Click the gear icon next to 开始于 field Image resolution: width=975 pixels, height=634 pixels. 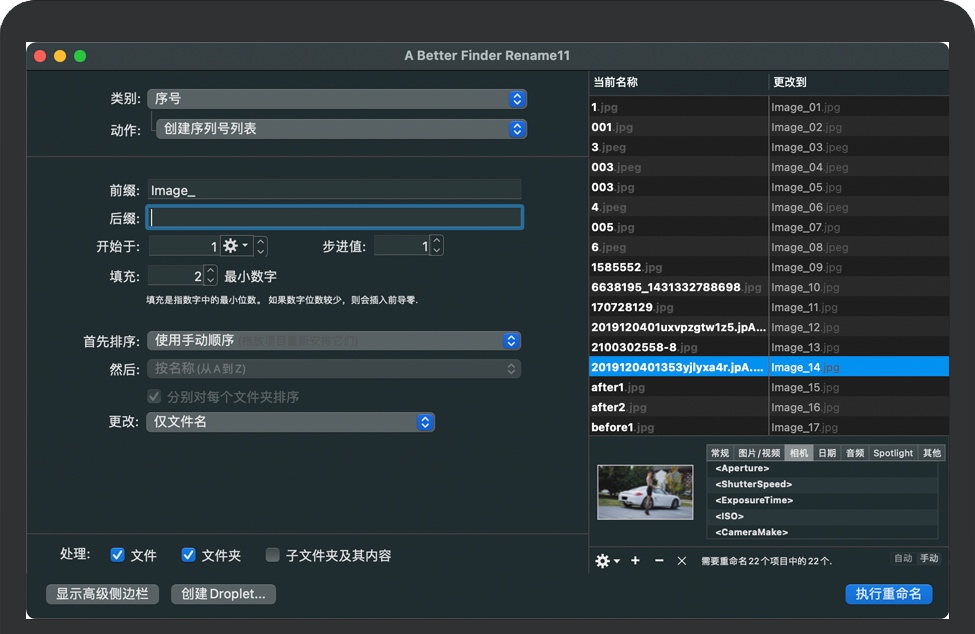tap(235, 246)
